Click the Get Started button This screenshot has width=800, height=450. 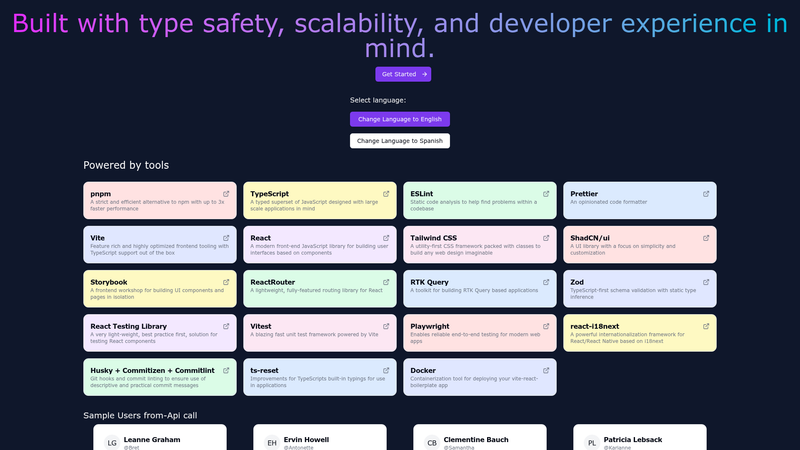click(x=403, y=74)
